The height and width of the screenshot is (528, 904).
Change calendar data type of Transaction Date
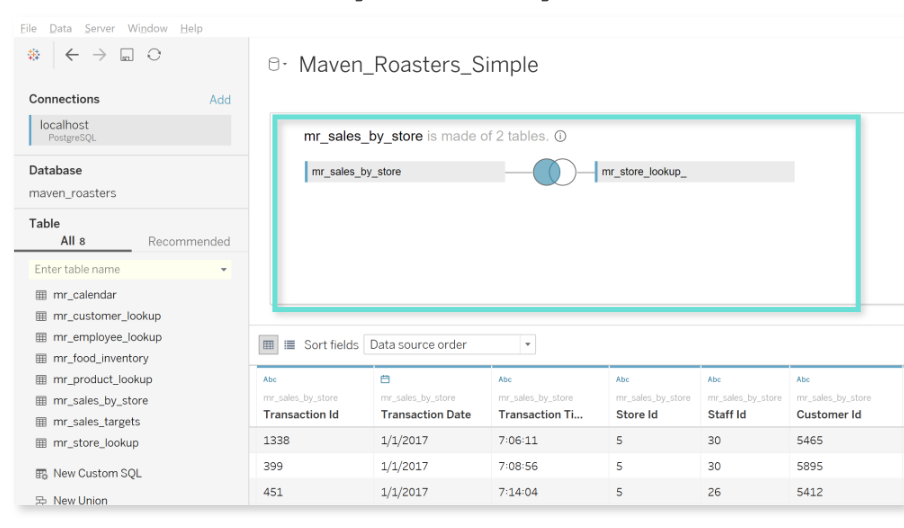click(x=385, y=379)
